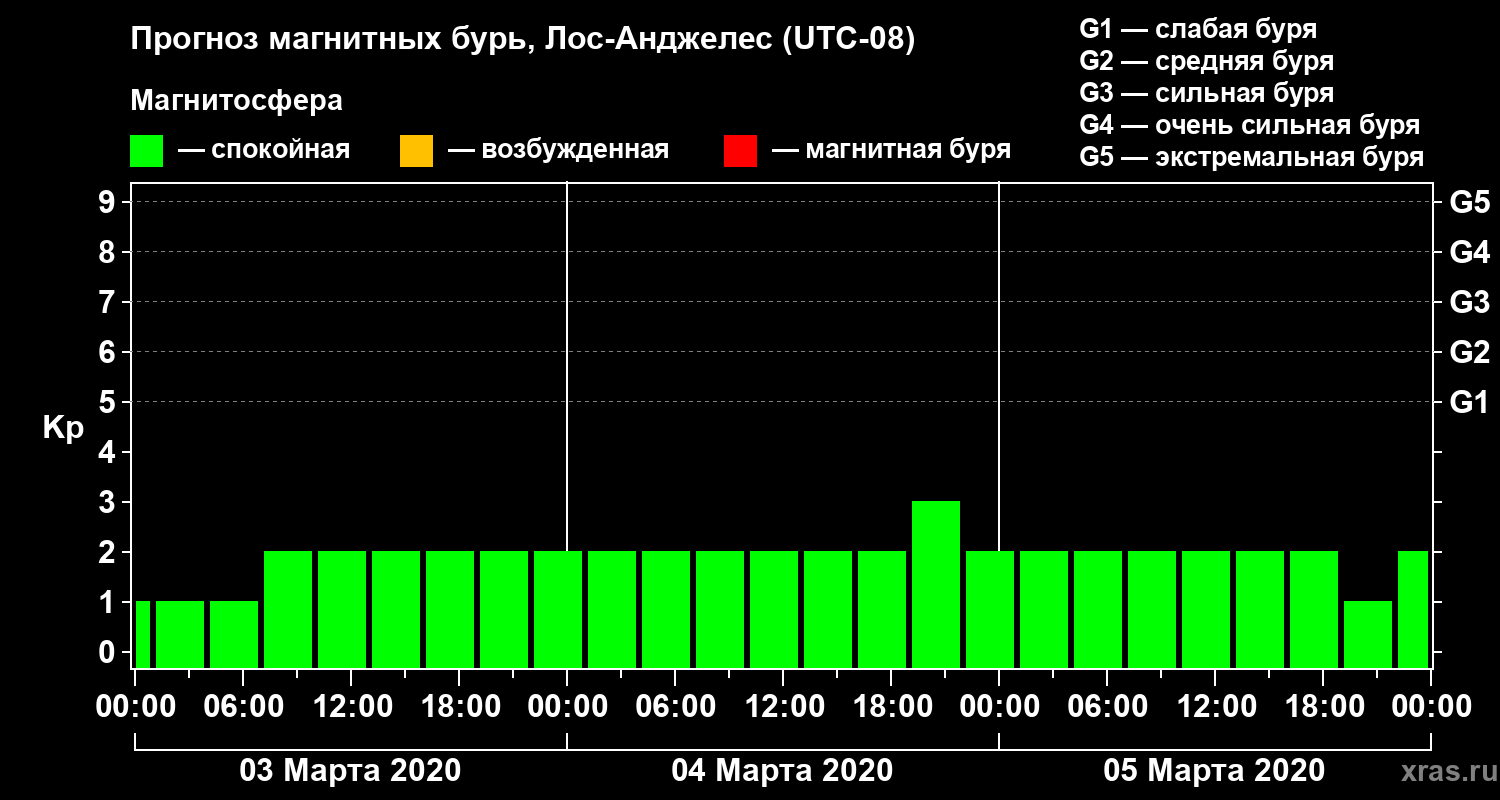Click the green спокойная legend swatch
1500x800 pixels.
pyautogui.click(x=147, y=150)
